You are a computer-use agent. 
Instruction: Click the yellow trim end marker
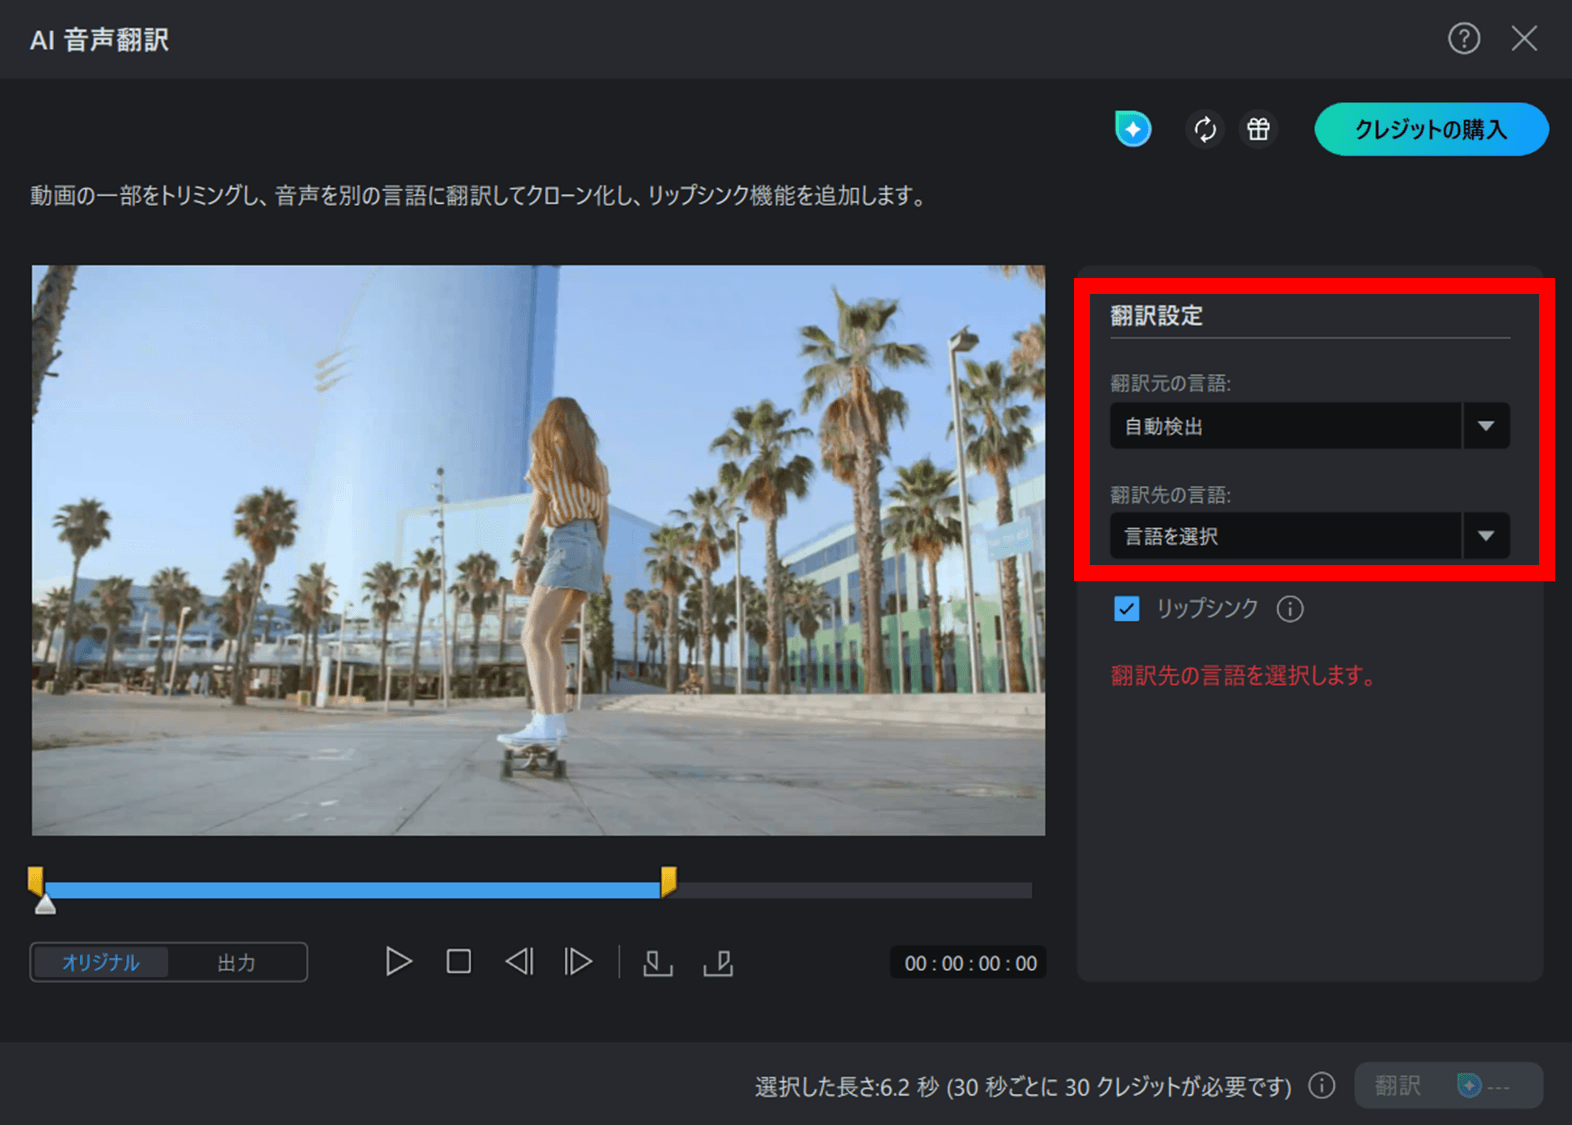[x=668, y=880]
